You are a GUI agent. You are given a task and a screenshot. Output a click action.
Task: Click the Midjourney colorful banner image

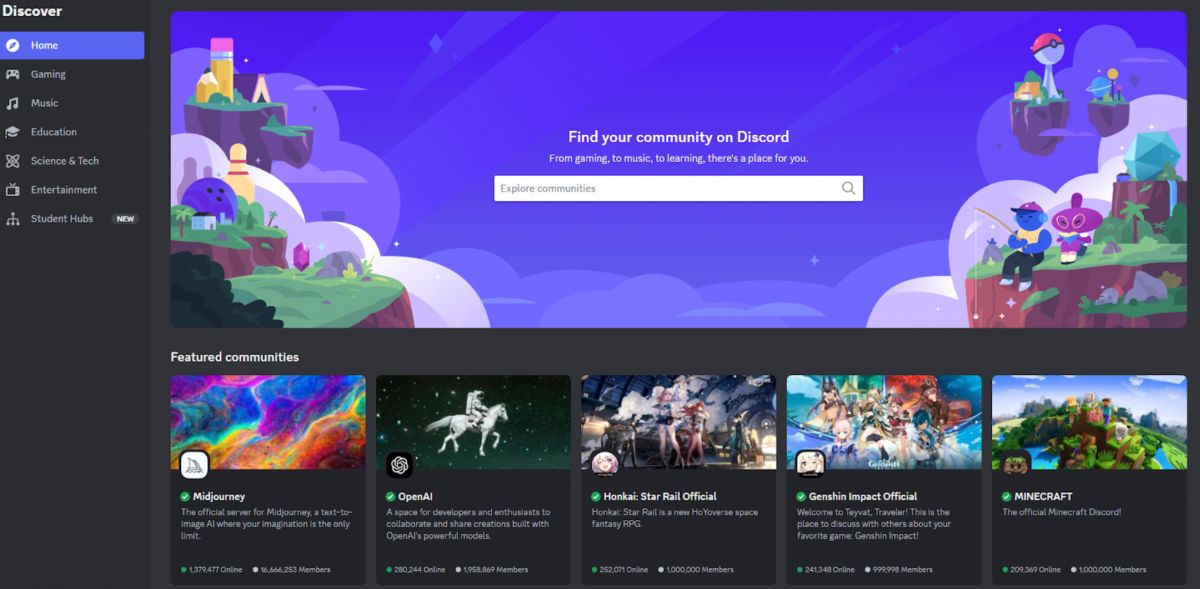[268, 422]
